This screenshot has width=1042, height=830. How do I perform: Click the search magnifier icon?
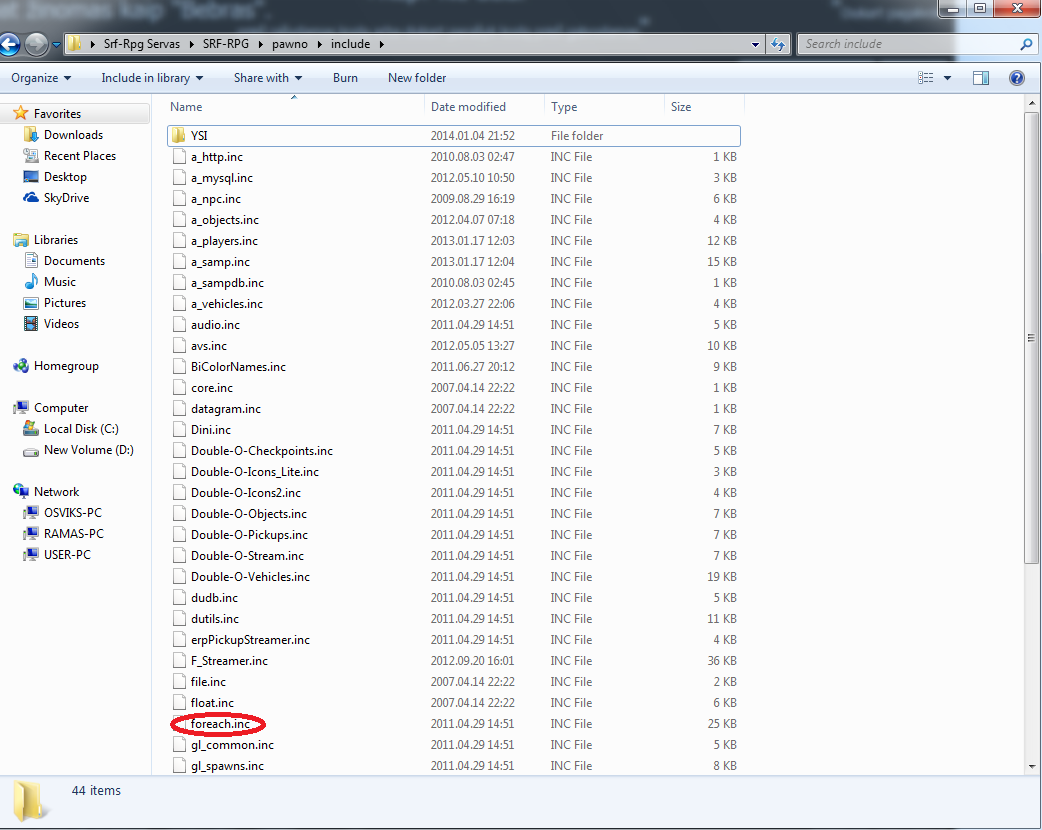pyautogui.click(x=1026, y=45)
